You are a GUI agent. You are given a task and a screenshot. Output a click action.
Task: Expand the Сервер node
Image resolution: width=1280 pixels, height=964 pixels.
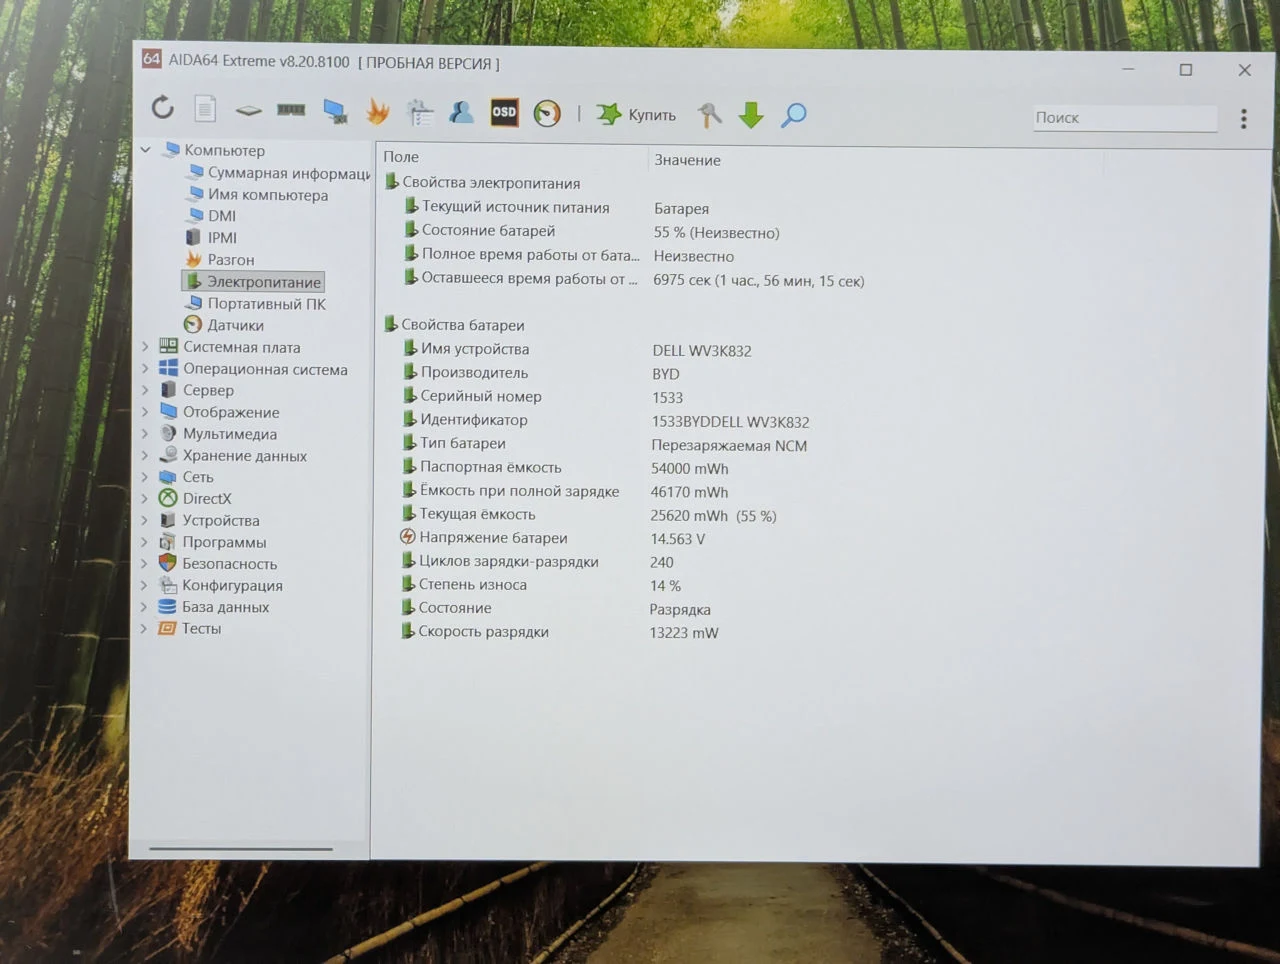click(x=144, y=390)
